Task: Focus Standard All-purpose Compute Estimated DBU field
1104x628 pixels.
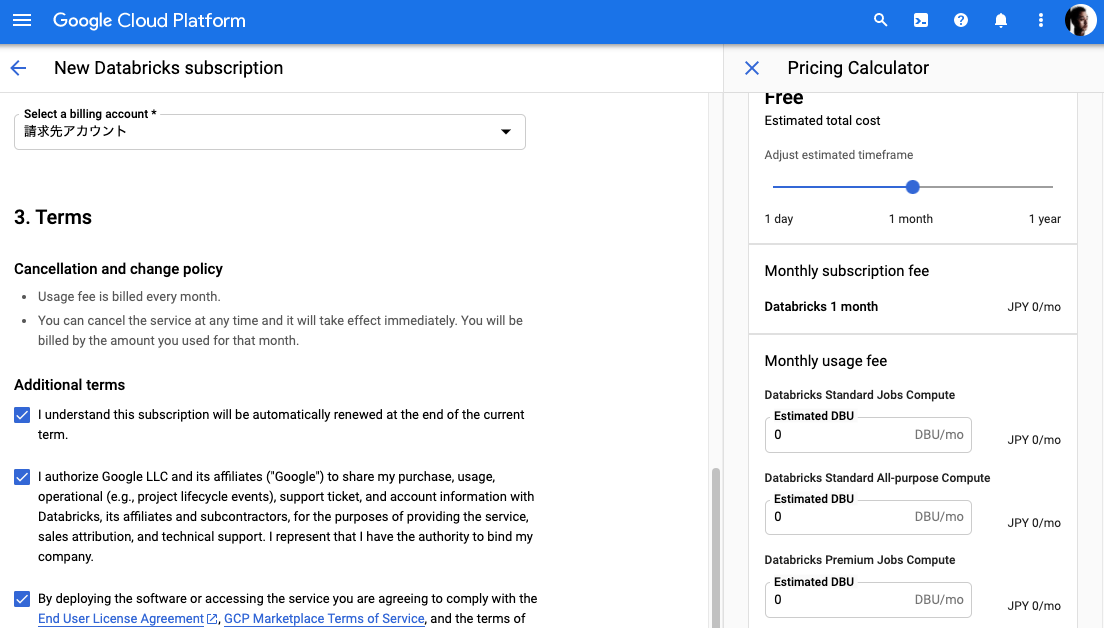Action: pos(868,517)
